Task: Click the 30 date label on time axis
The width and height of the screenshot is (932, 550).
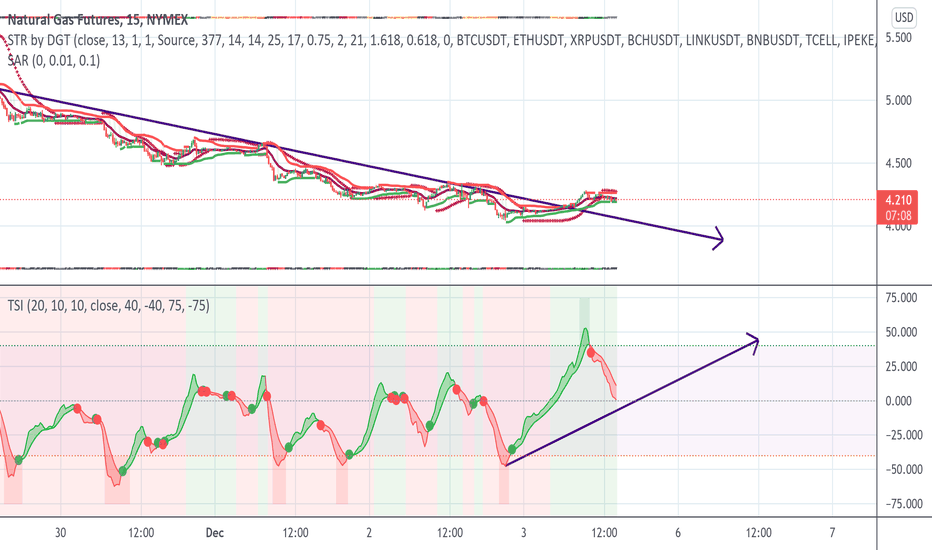Action: coord(61,533)
